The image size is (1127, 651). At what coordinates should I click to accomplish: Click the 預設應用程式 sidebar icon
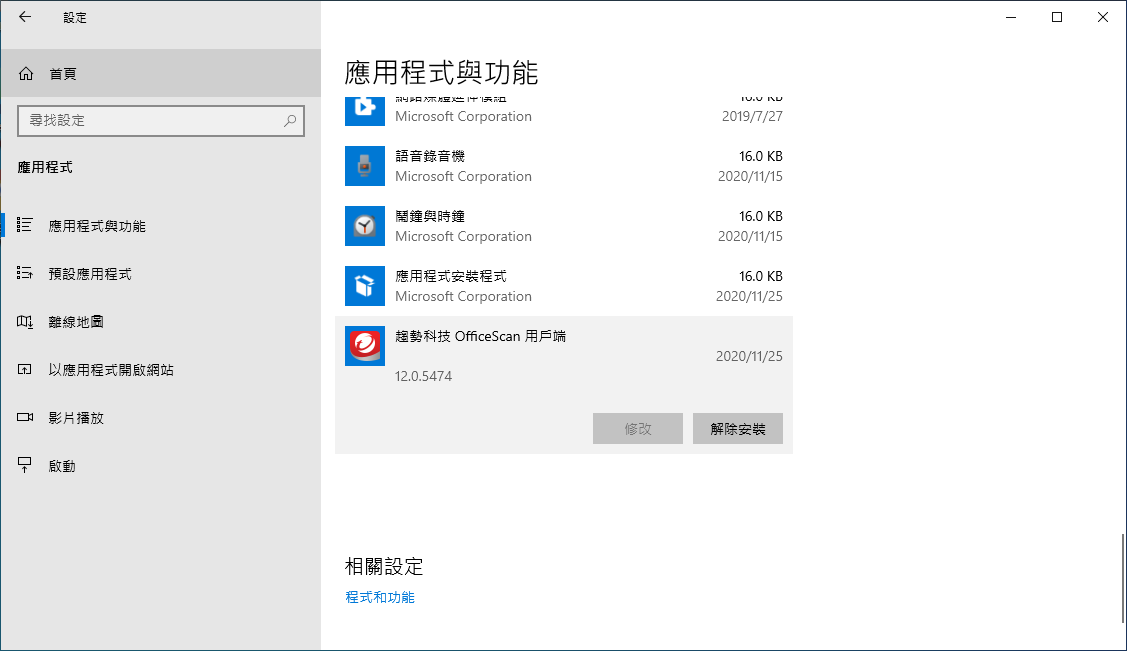coord(25,273)
